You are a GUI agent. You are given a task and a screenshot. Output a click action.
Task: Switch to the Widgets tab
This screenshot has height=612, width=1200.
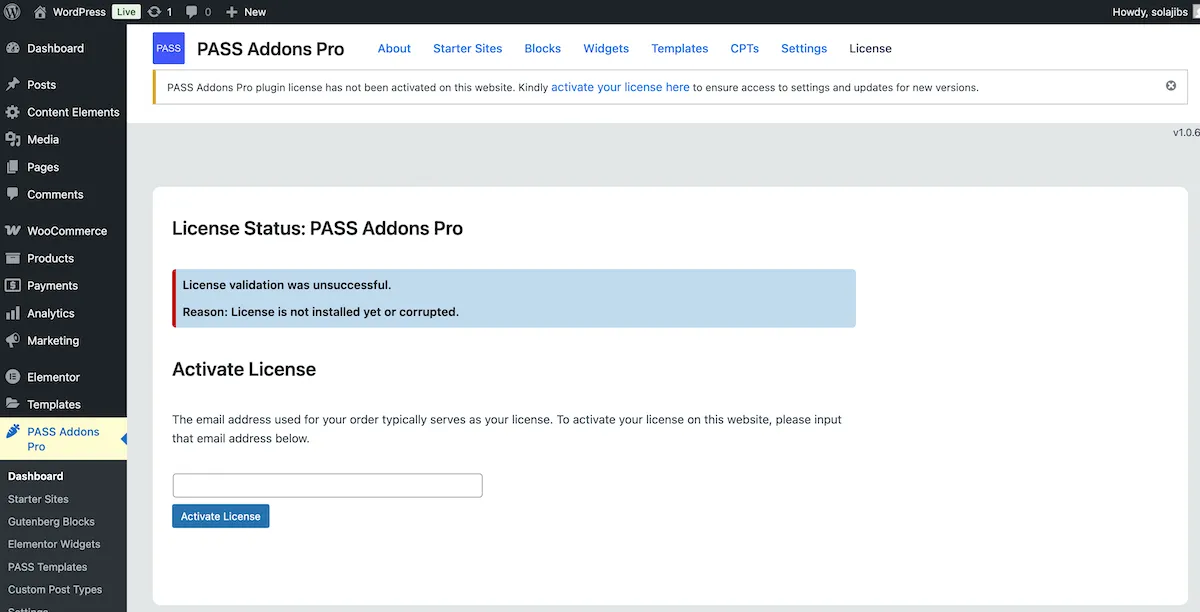pyautogui.click(x=606, y=48)
